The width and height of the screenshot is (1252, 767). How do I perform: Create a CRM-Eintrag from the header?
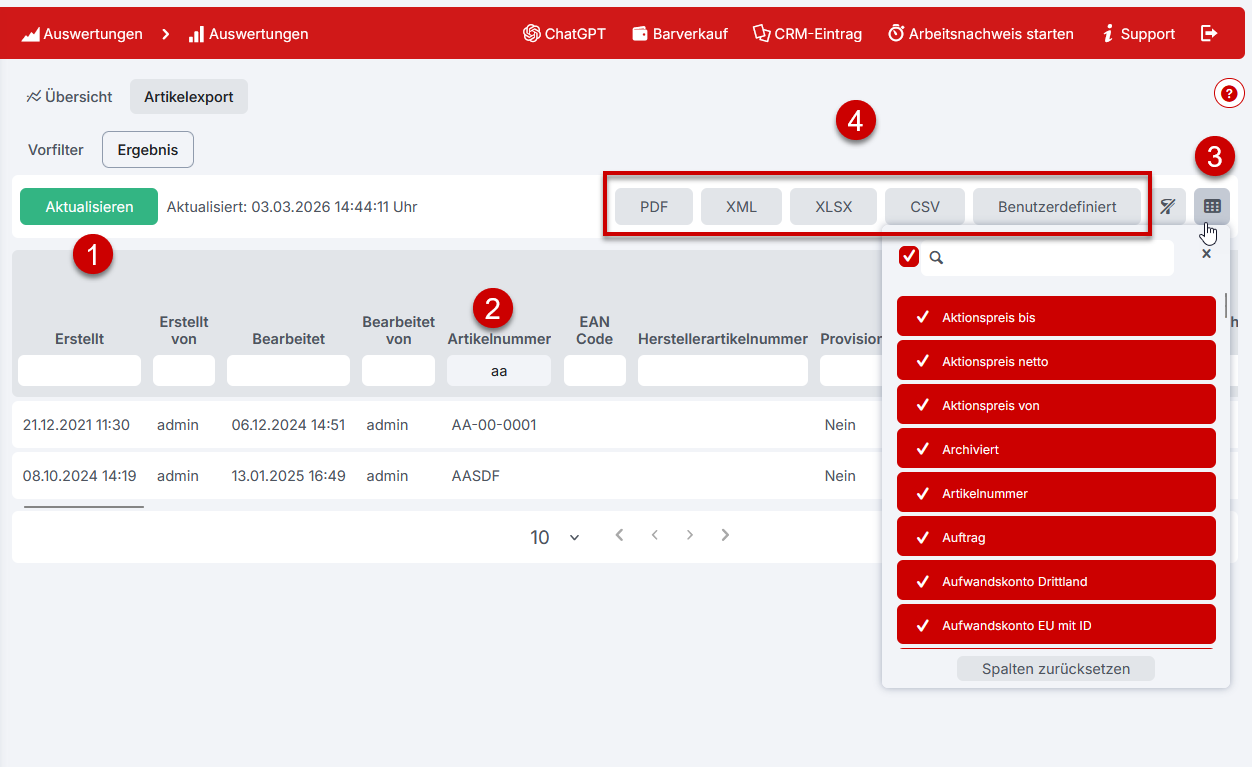coord(807,33)
